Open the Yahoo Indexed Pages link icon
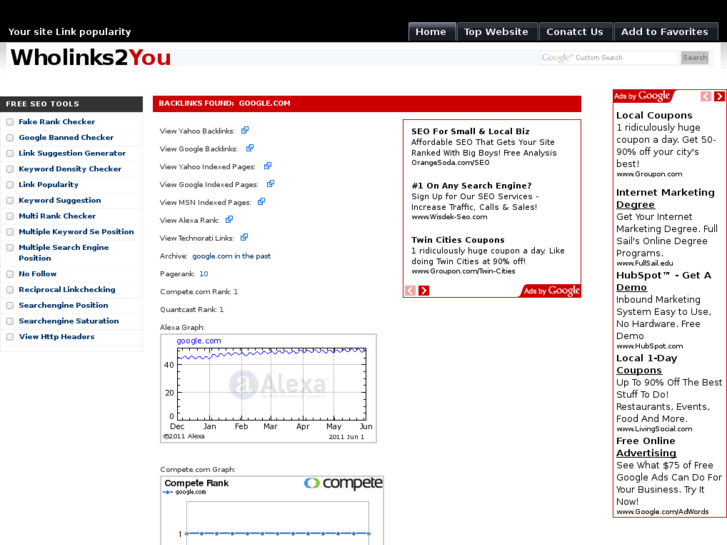The width and height of the screenshot is (727, 545). pyautogui.click(x=268, y=166)
